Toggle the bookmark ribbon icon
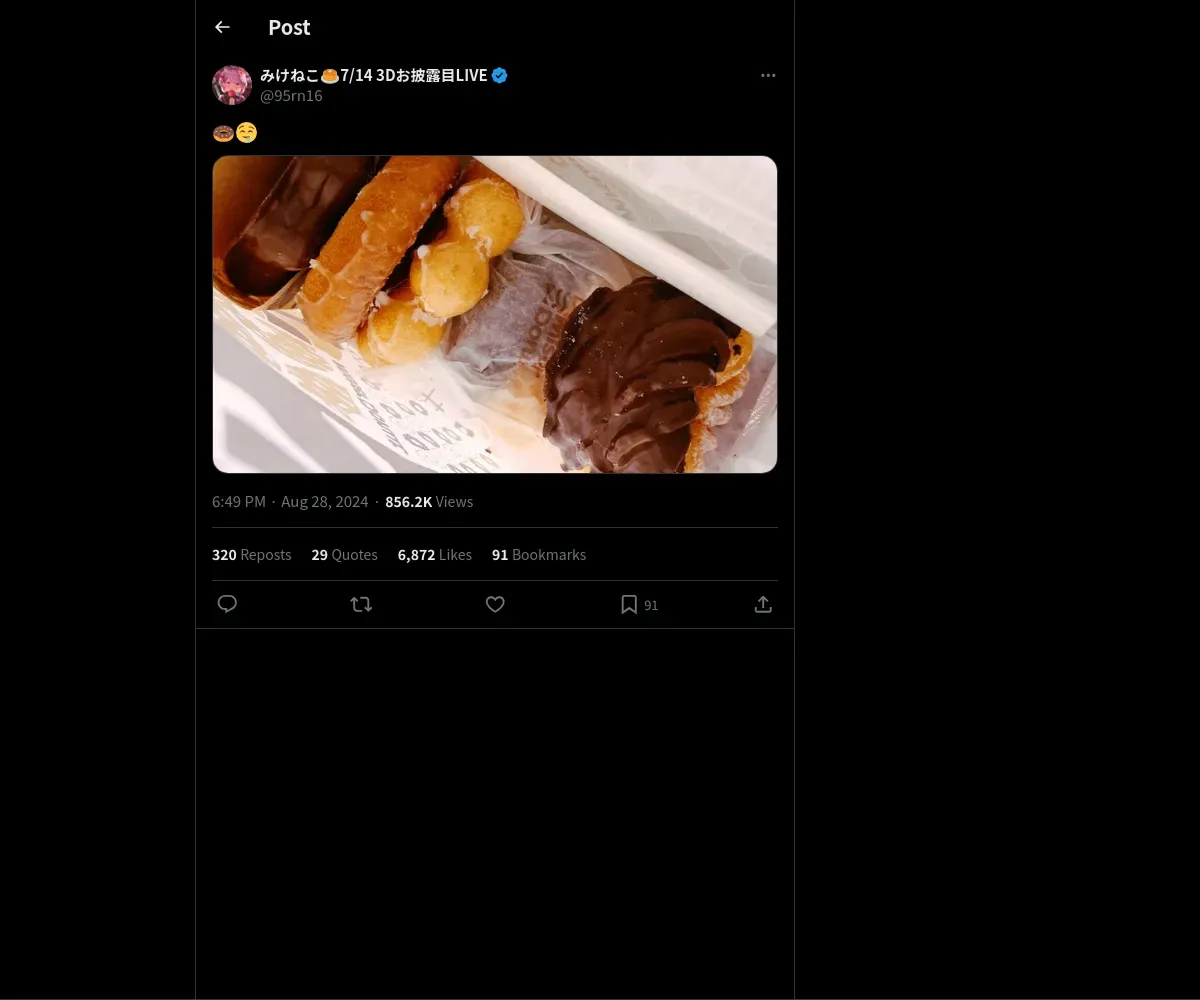This screenshot has width=1200, height=1000. pyautogui.click(x=629, y=604)
